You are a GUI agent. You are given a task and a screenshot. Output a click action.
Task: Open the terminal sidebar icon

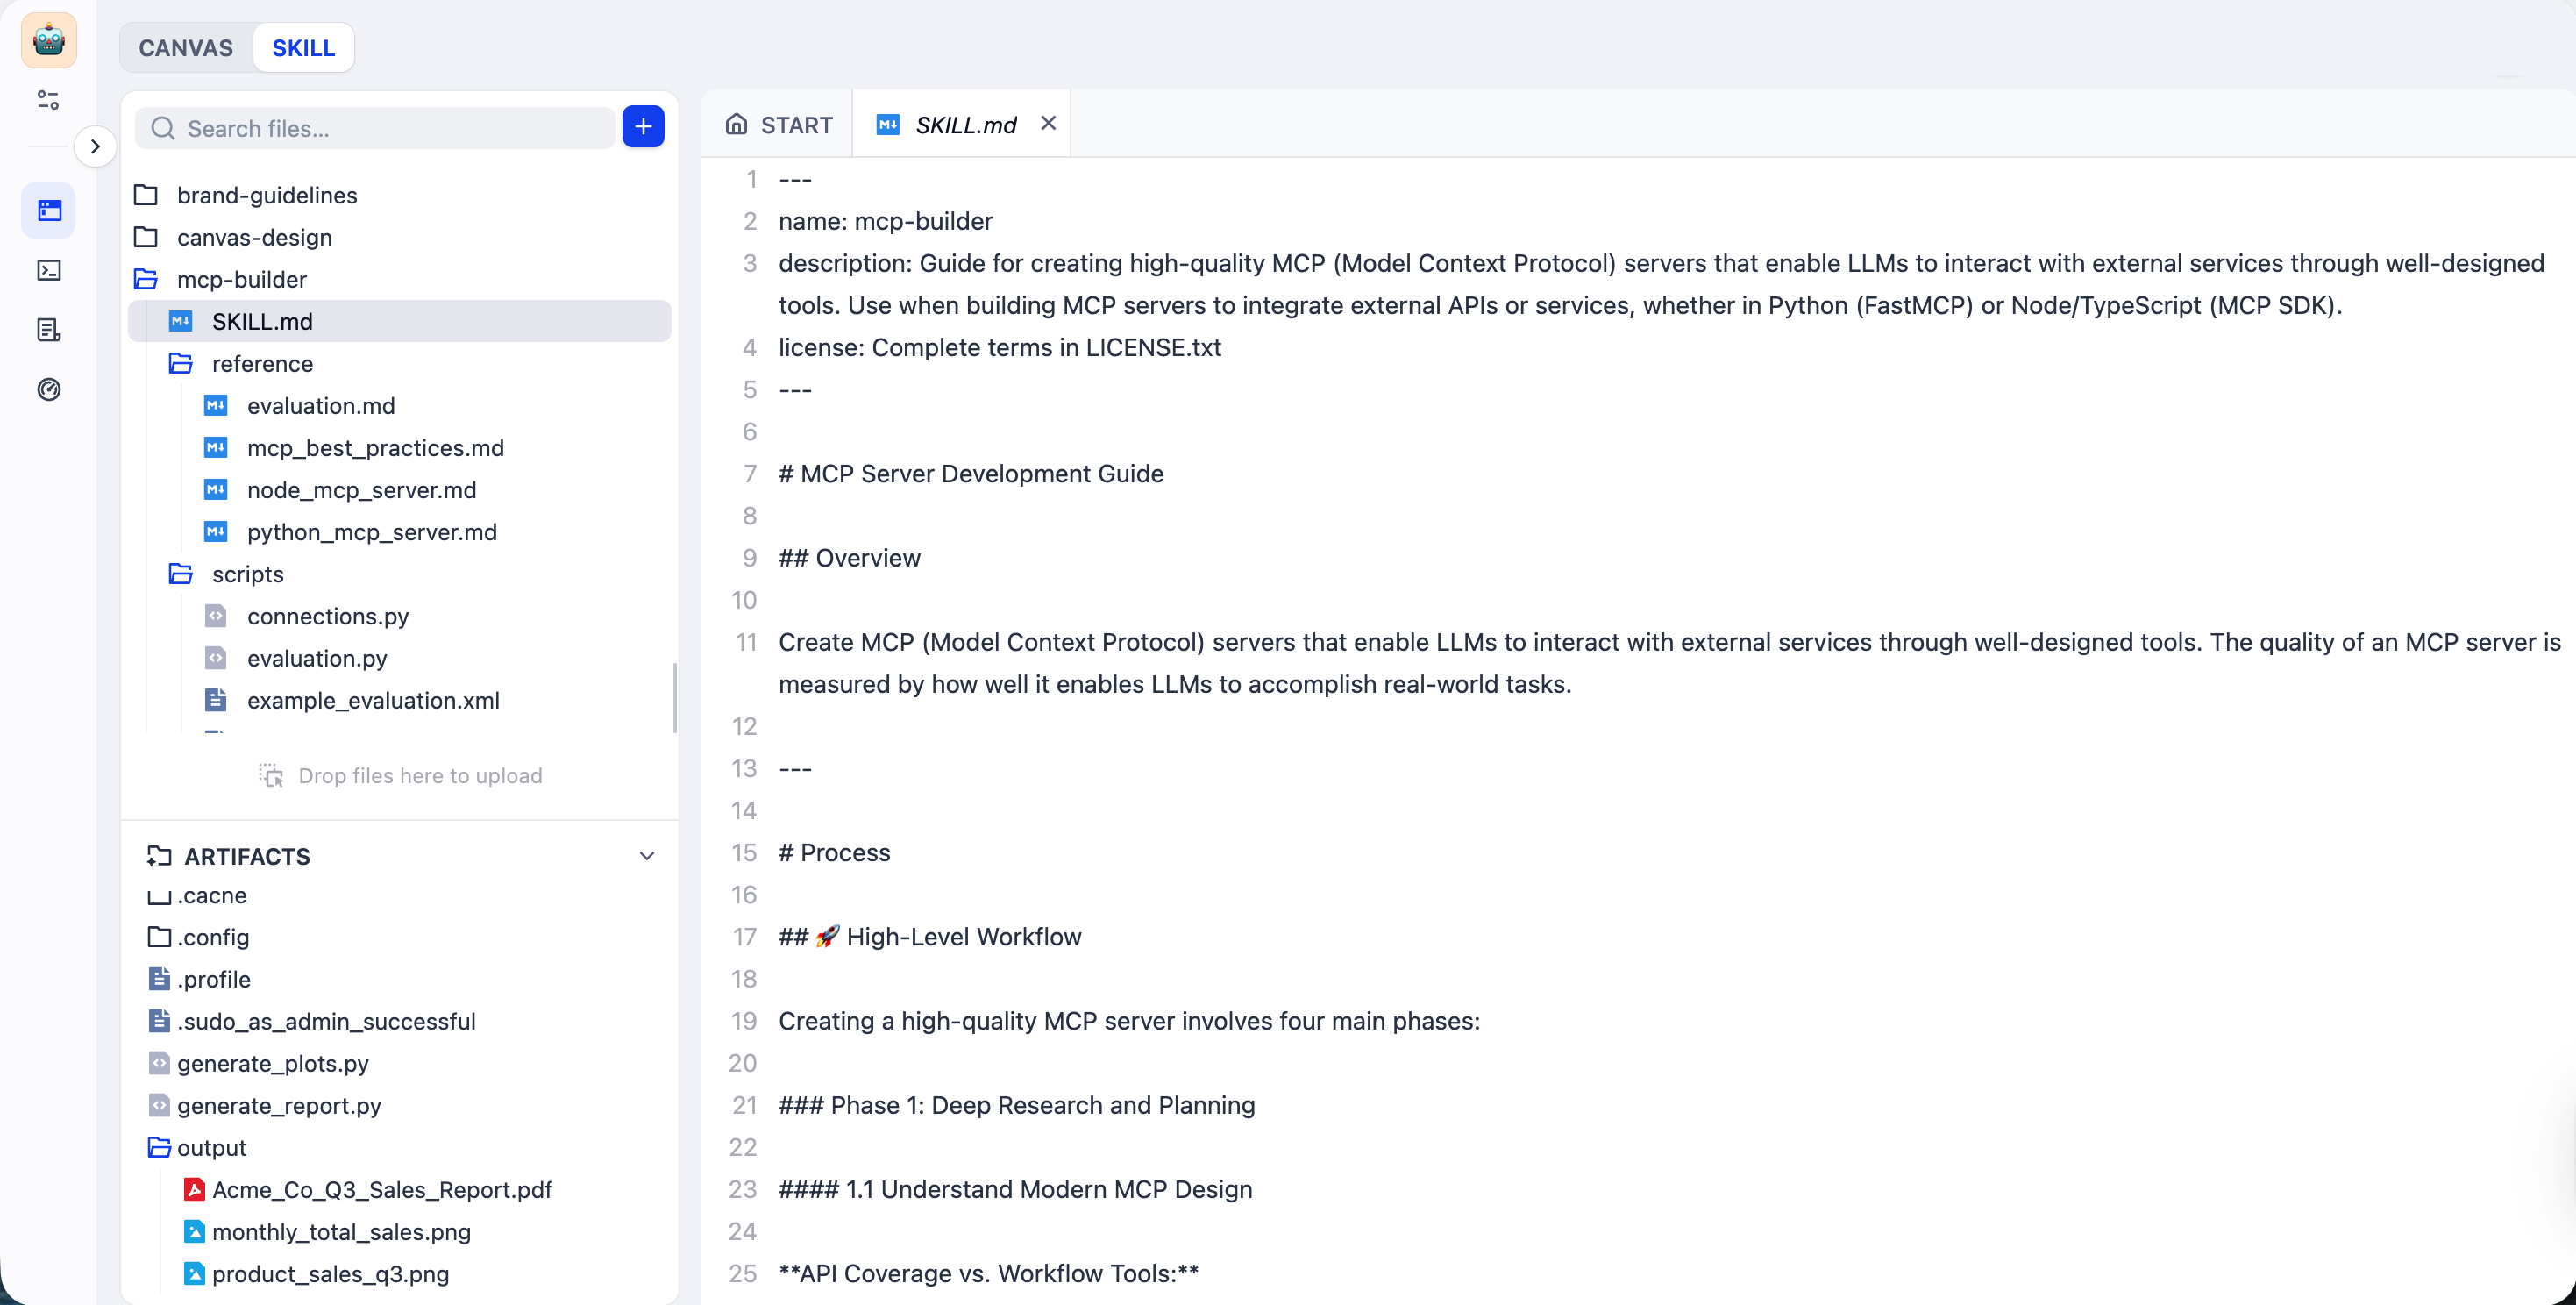[x=49, y=270]
